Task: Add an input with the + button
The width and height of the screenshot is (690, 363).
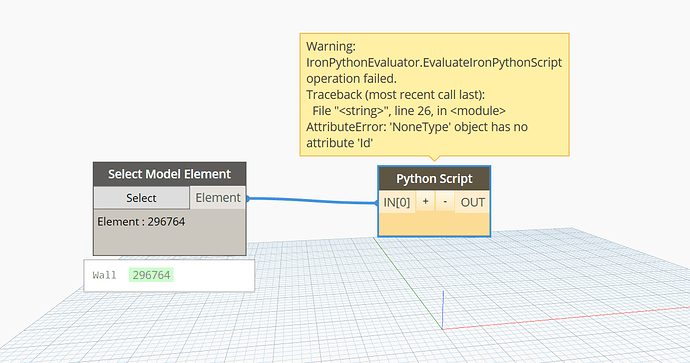Action: [x=425, y=202]
